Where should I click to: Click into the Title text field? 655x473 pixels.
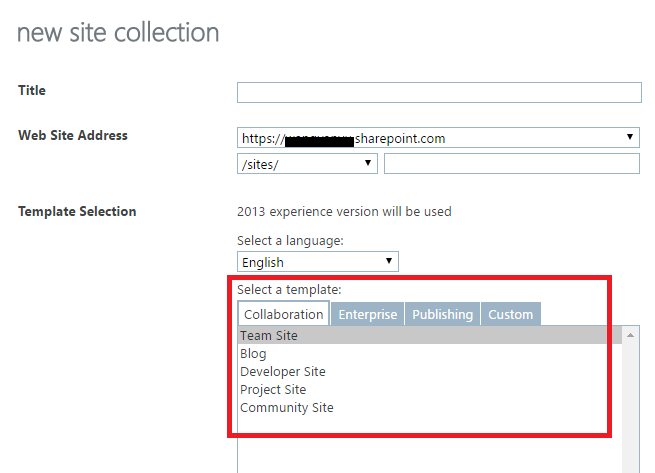pos(439,92)
